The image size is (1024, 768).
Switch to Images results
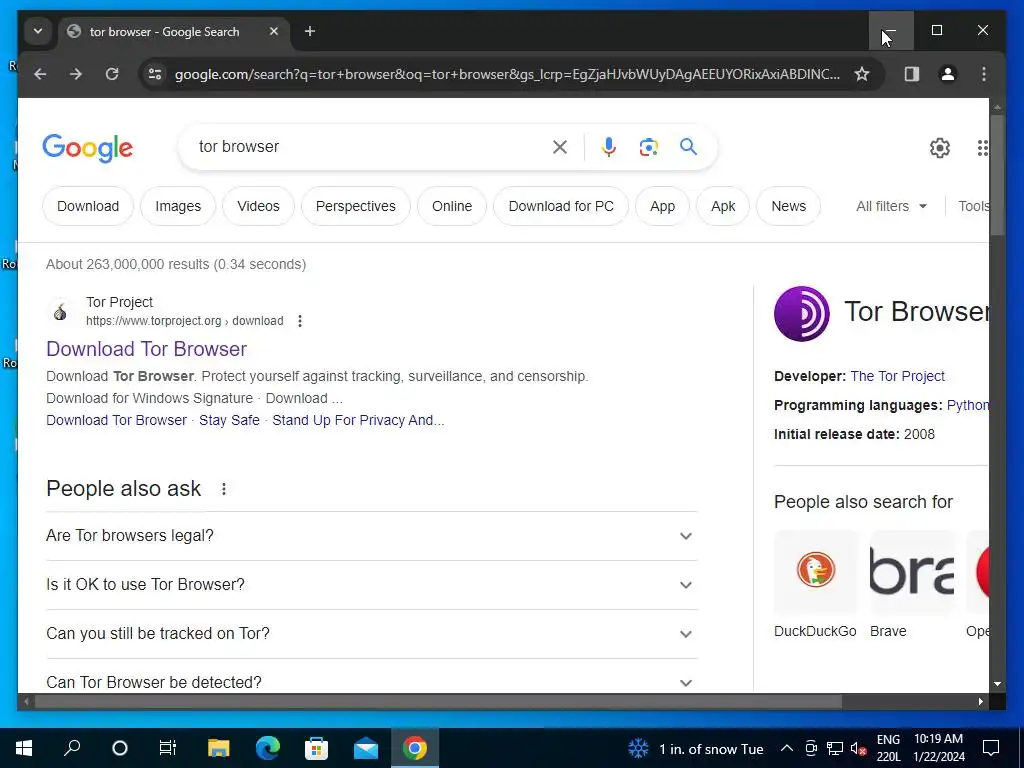point(178,206)
